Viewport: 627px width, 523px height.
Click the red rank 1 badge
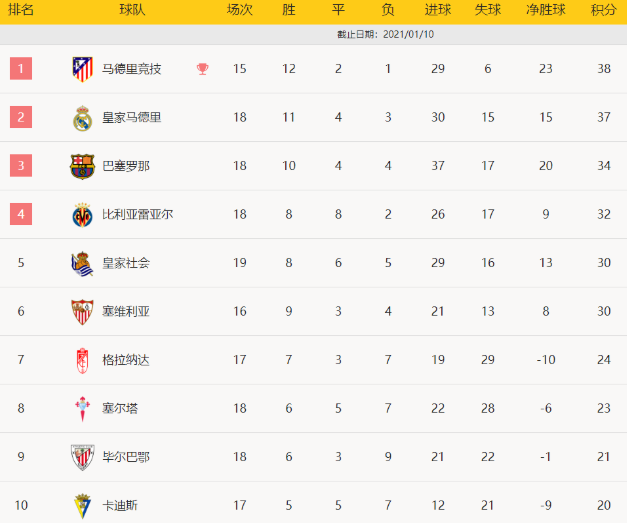tap(21, 69)
